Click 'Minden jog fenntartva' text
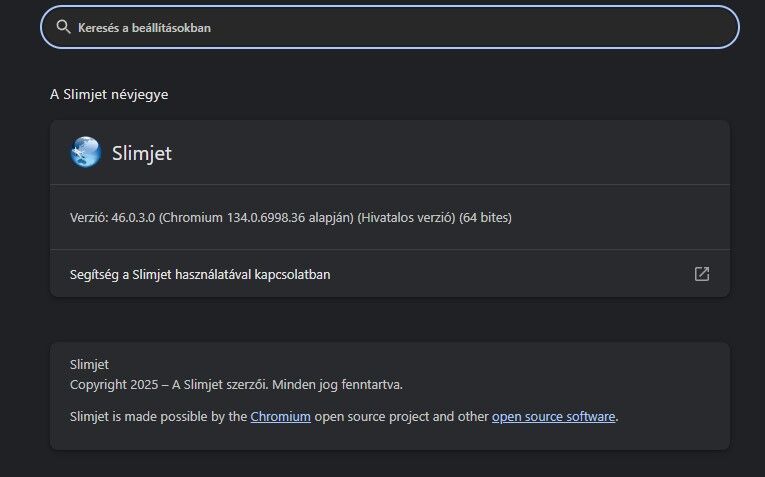This screenshot has height=477, width=765. coord(337,384)
